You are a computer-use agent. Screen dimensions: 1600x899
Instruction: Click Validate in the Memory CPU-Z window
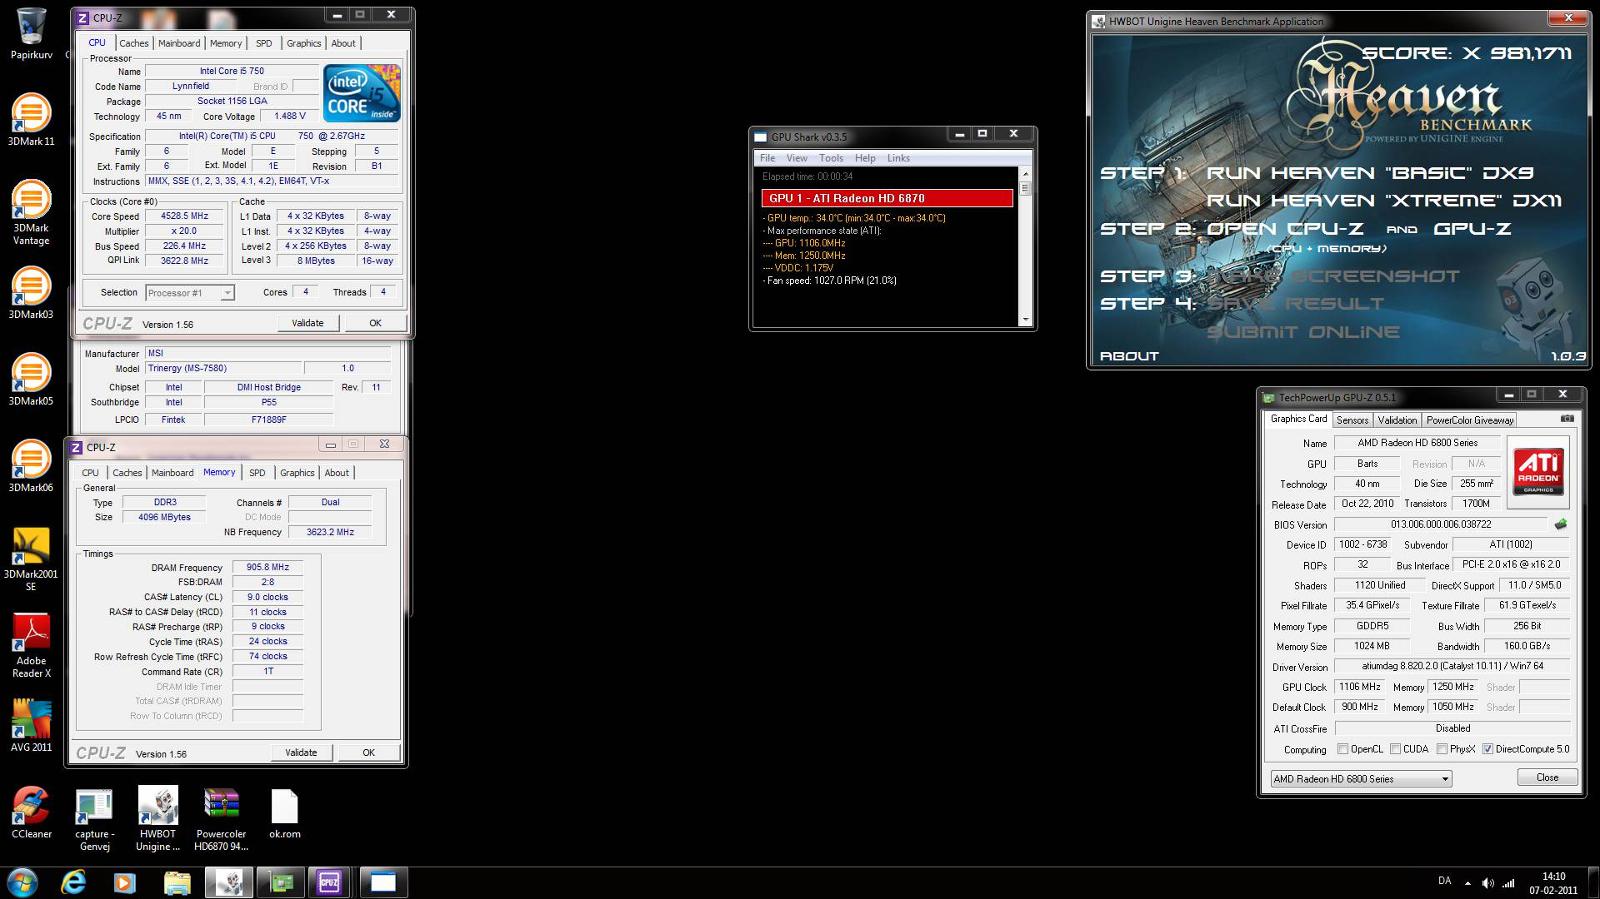(x=301, y=753)
